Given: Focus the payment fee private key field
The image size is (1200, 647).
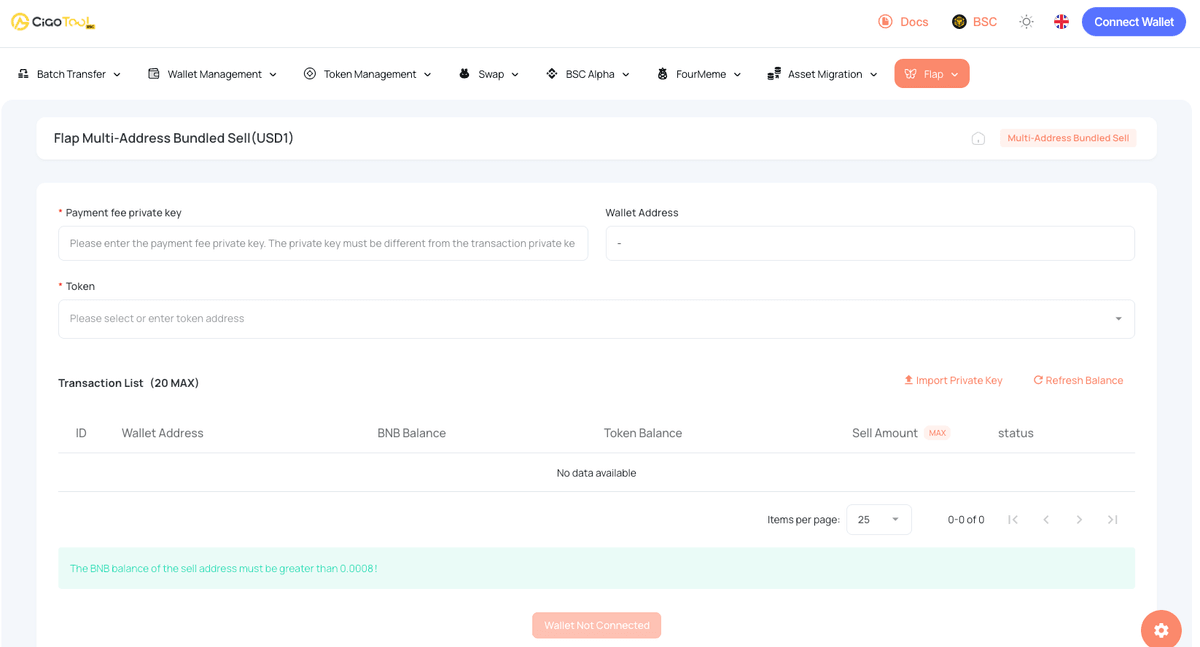Looking at the screenshot, I should pyautogui.click(x=323, y=243).
